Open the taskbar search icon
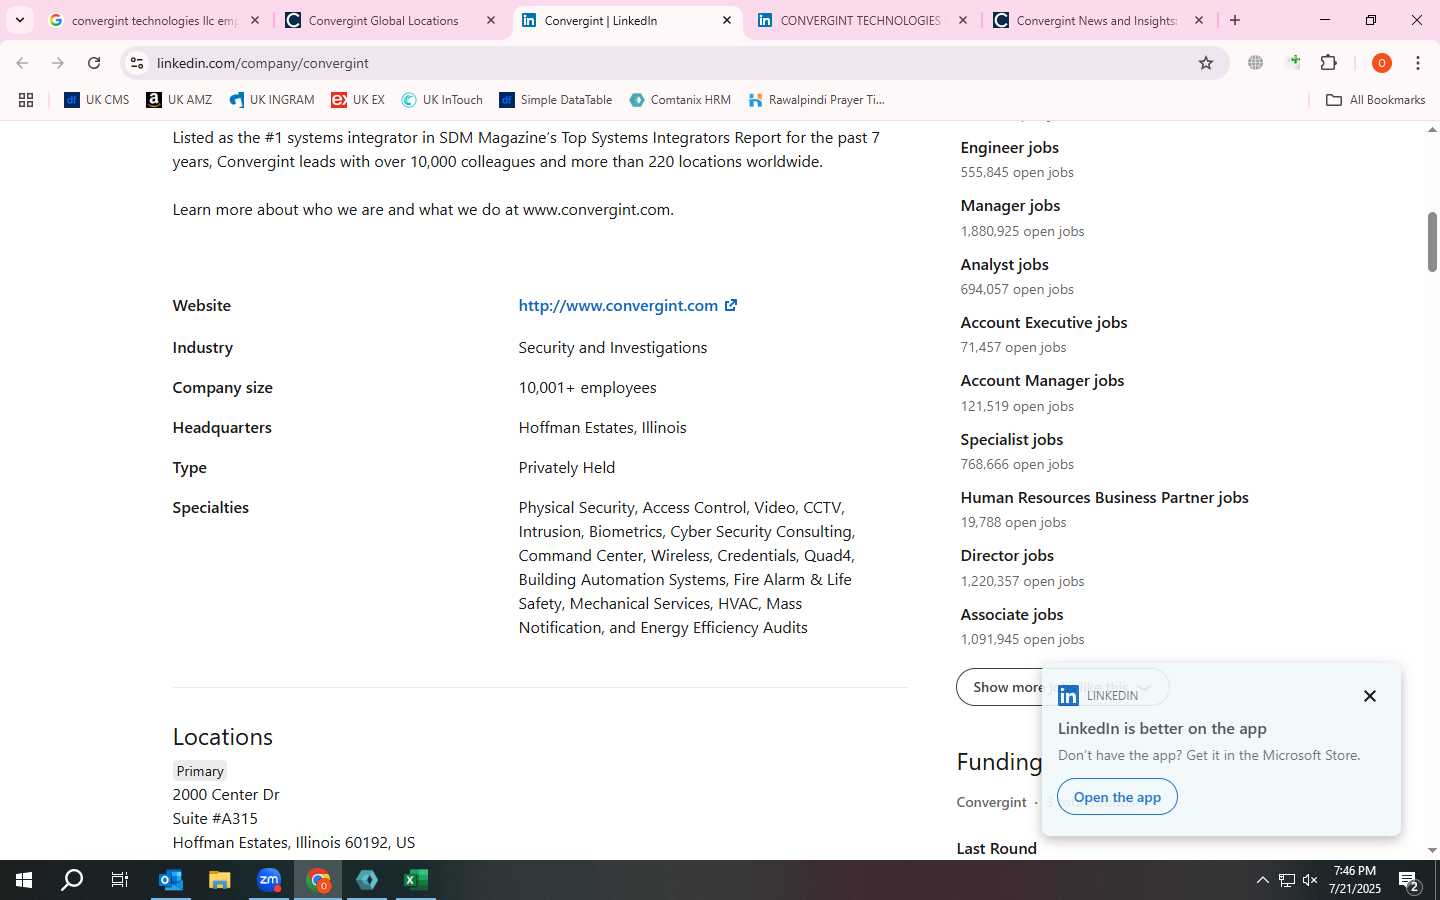The width and height of the screenshot is (1440, 900). click(x=72, y=880)
